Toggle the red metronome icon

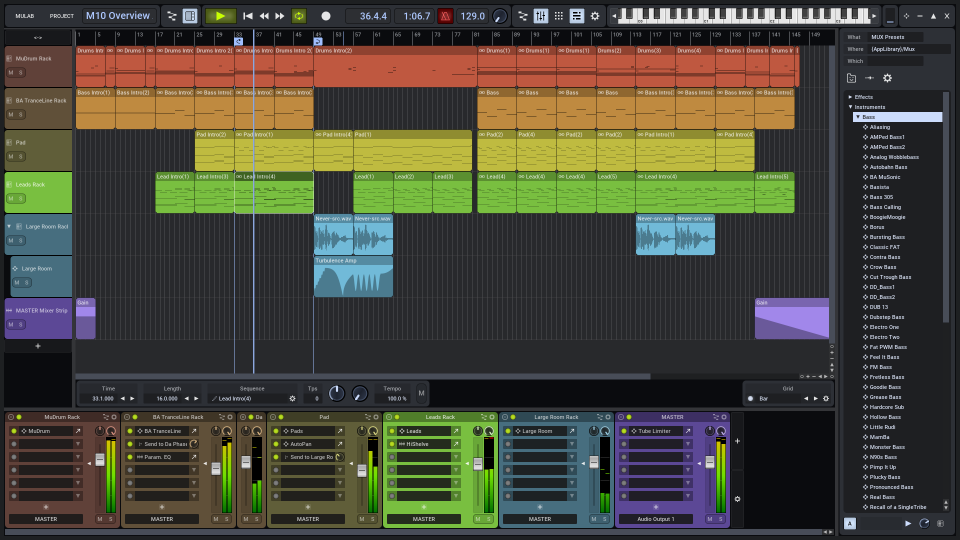pyautogui.click(x=445, y=16)
